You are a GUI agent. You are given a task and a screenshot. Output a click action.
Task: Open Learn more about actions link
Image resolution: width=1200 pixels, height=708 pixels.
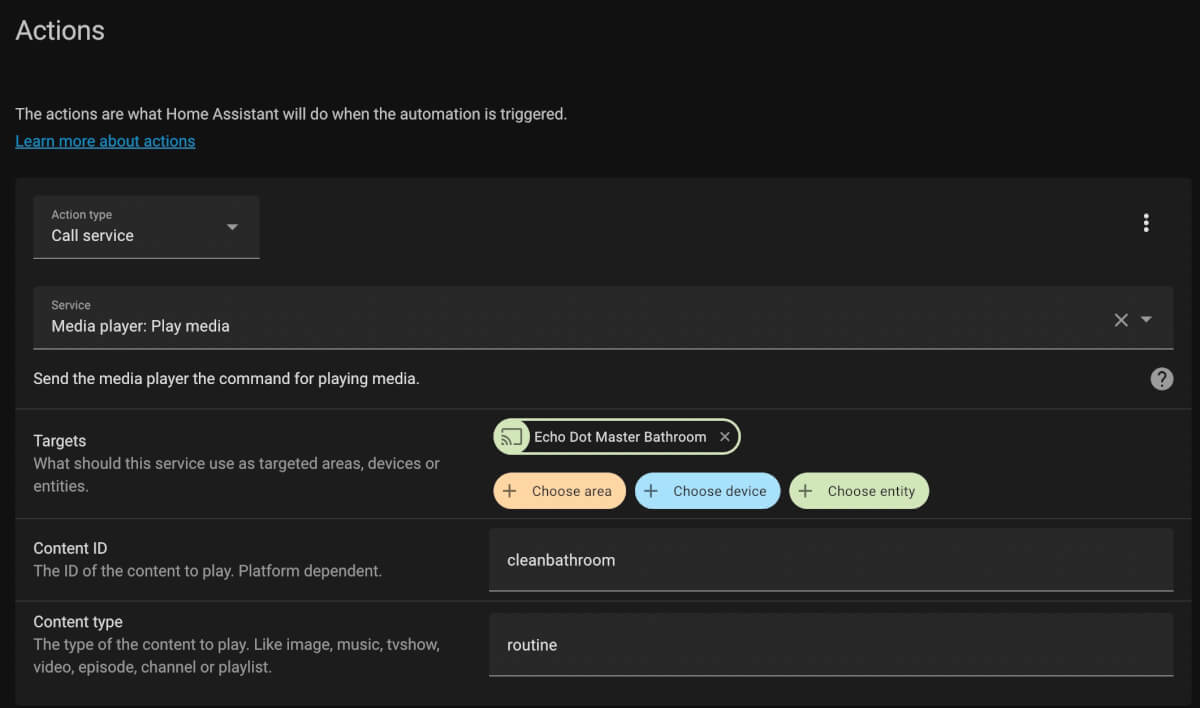[x=104, y=140]
